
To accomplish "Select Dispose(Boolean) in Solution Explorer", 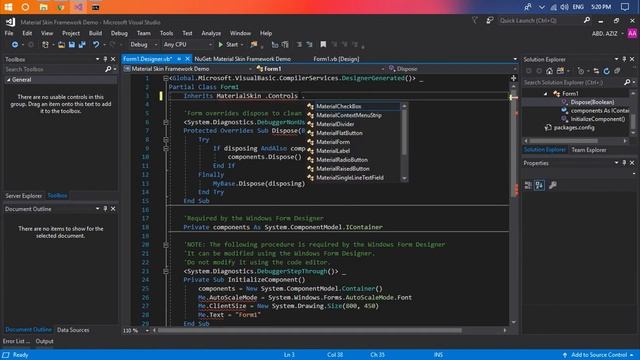I will point(592,102).
